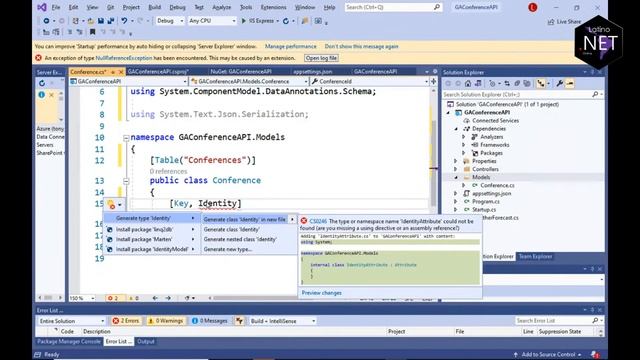Click the Undo arrow icon
This screenshot has width=640, height=360.
pyautogui.click(x=124, y=21)
